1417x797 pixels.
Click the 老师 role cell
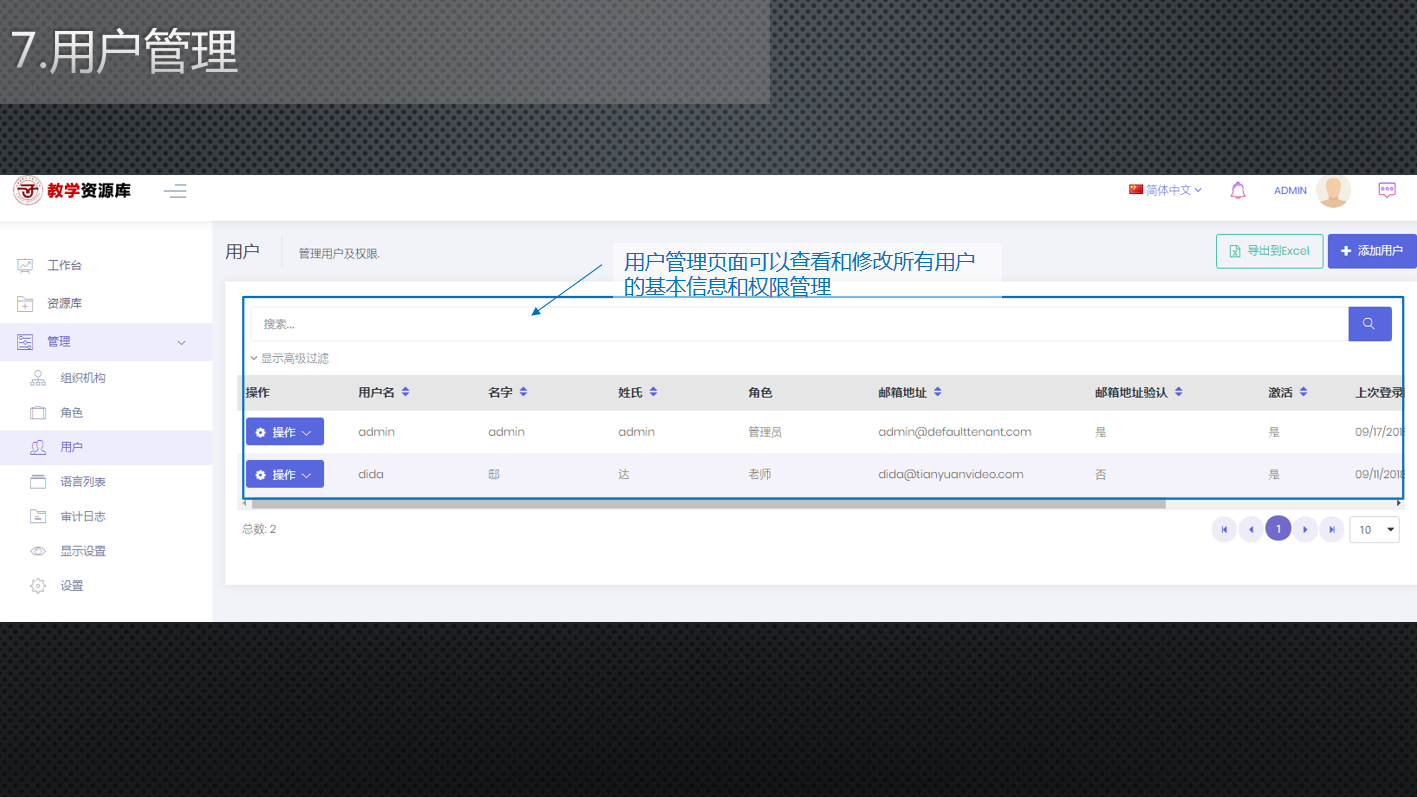tap(760, 474)
